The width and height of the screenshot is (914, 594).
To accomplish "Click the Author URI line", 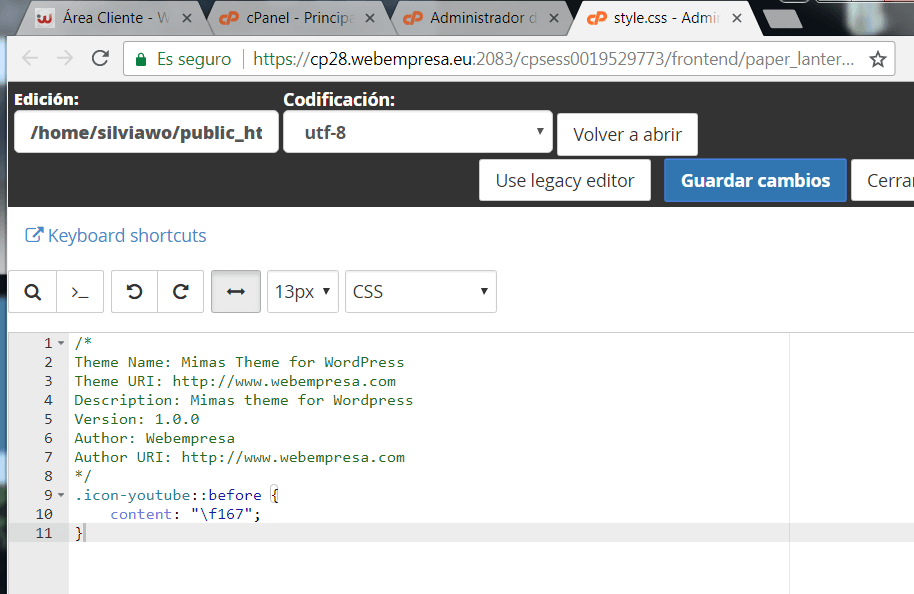I will tap(240, 458).
